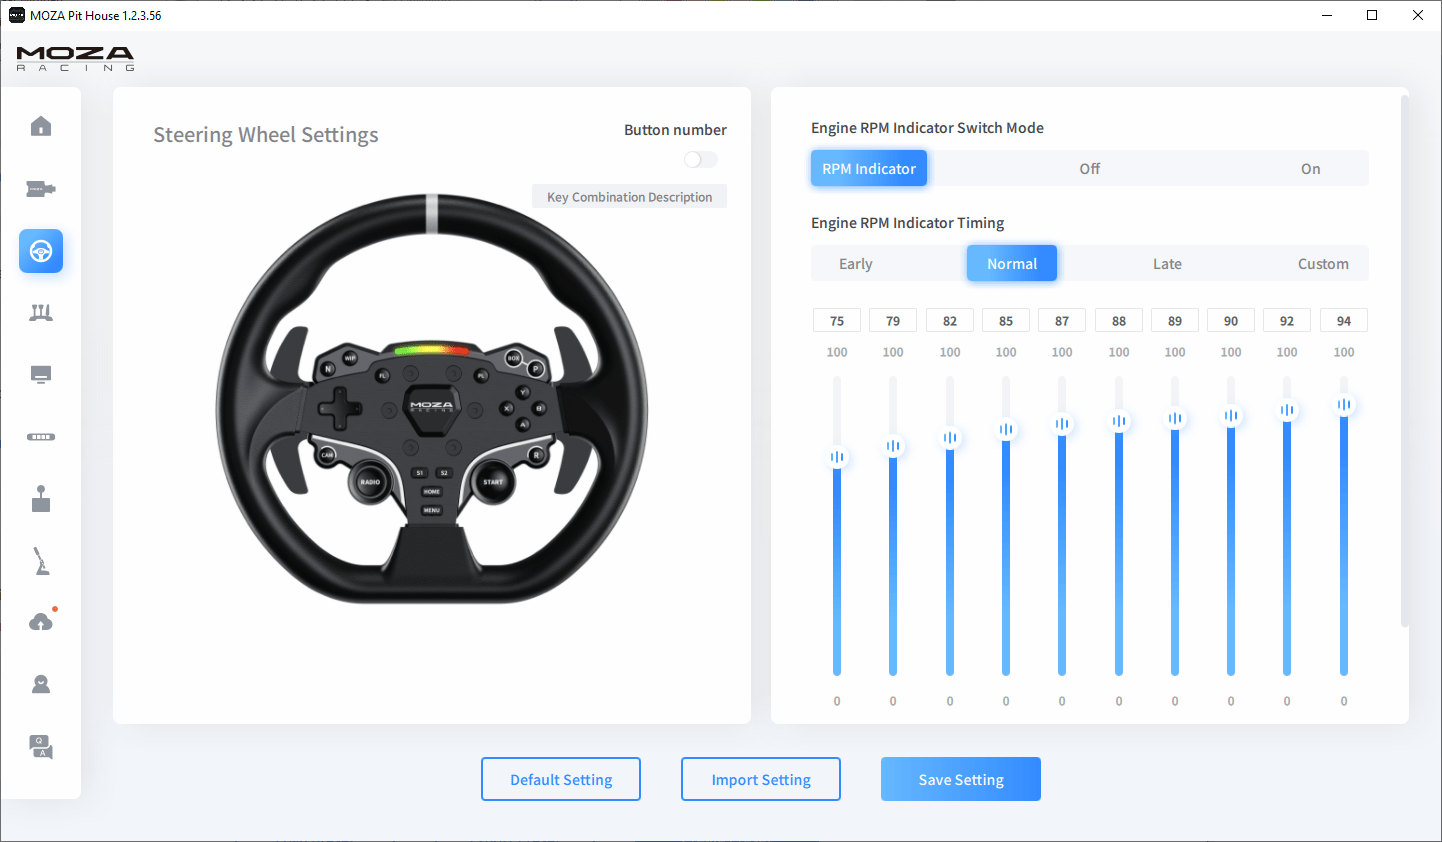1442x842 pixels.
Task: Click the RPM value field showing 94
Action: pyautogui.click(x=1343, y=321)
